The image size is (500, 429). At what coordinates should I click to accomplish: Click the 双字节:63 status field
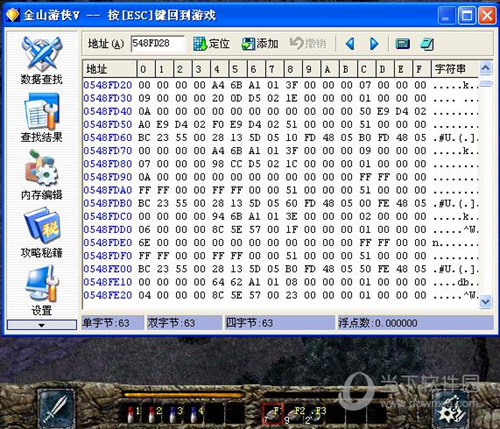(184, 323)
